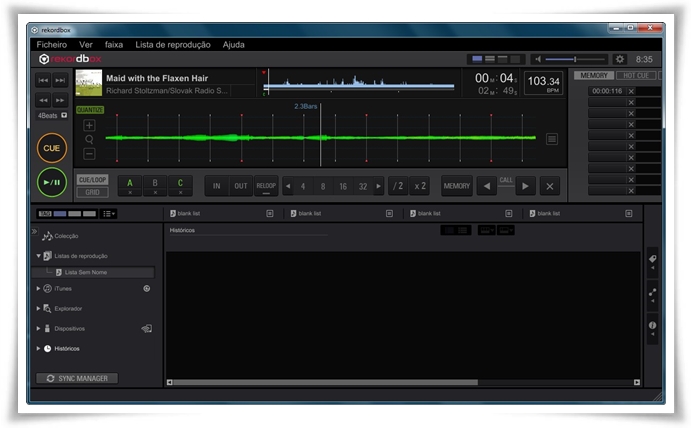Mute volume via speaker icon
The image size is (691, 428).
538,59
